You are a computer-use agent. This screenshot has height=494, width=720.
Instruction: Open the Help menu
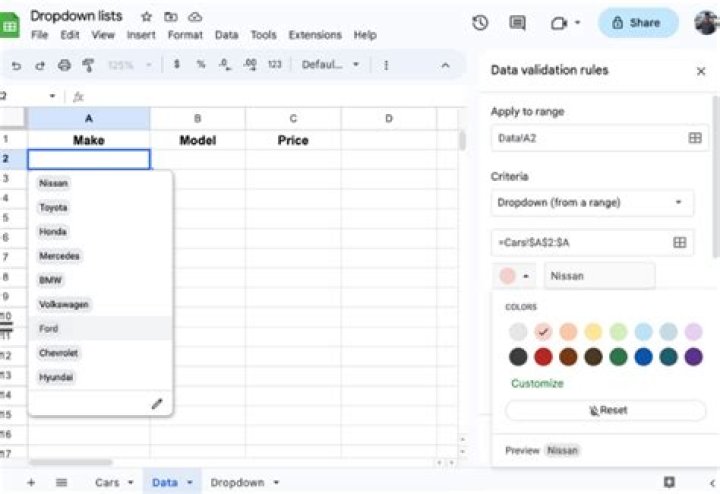[365, 35]
